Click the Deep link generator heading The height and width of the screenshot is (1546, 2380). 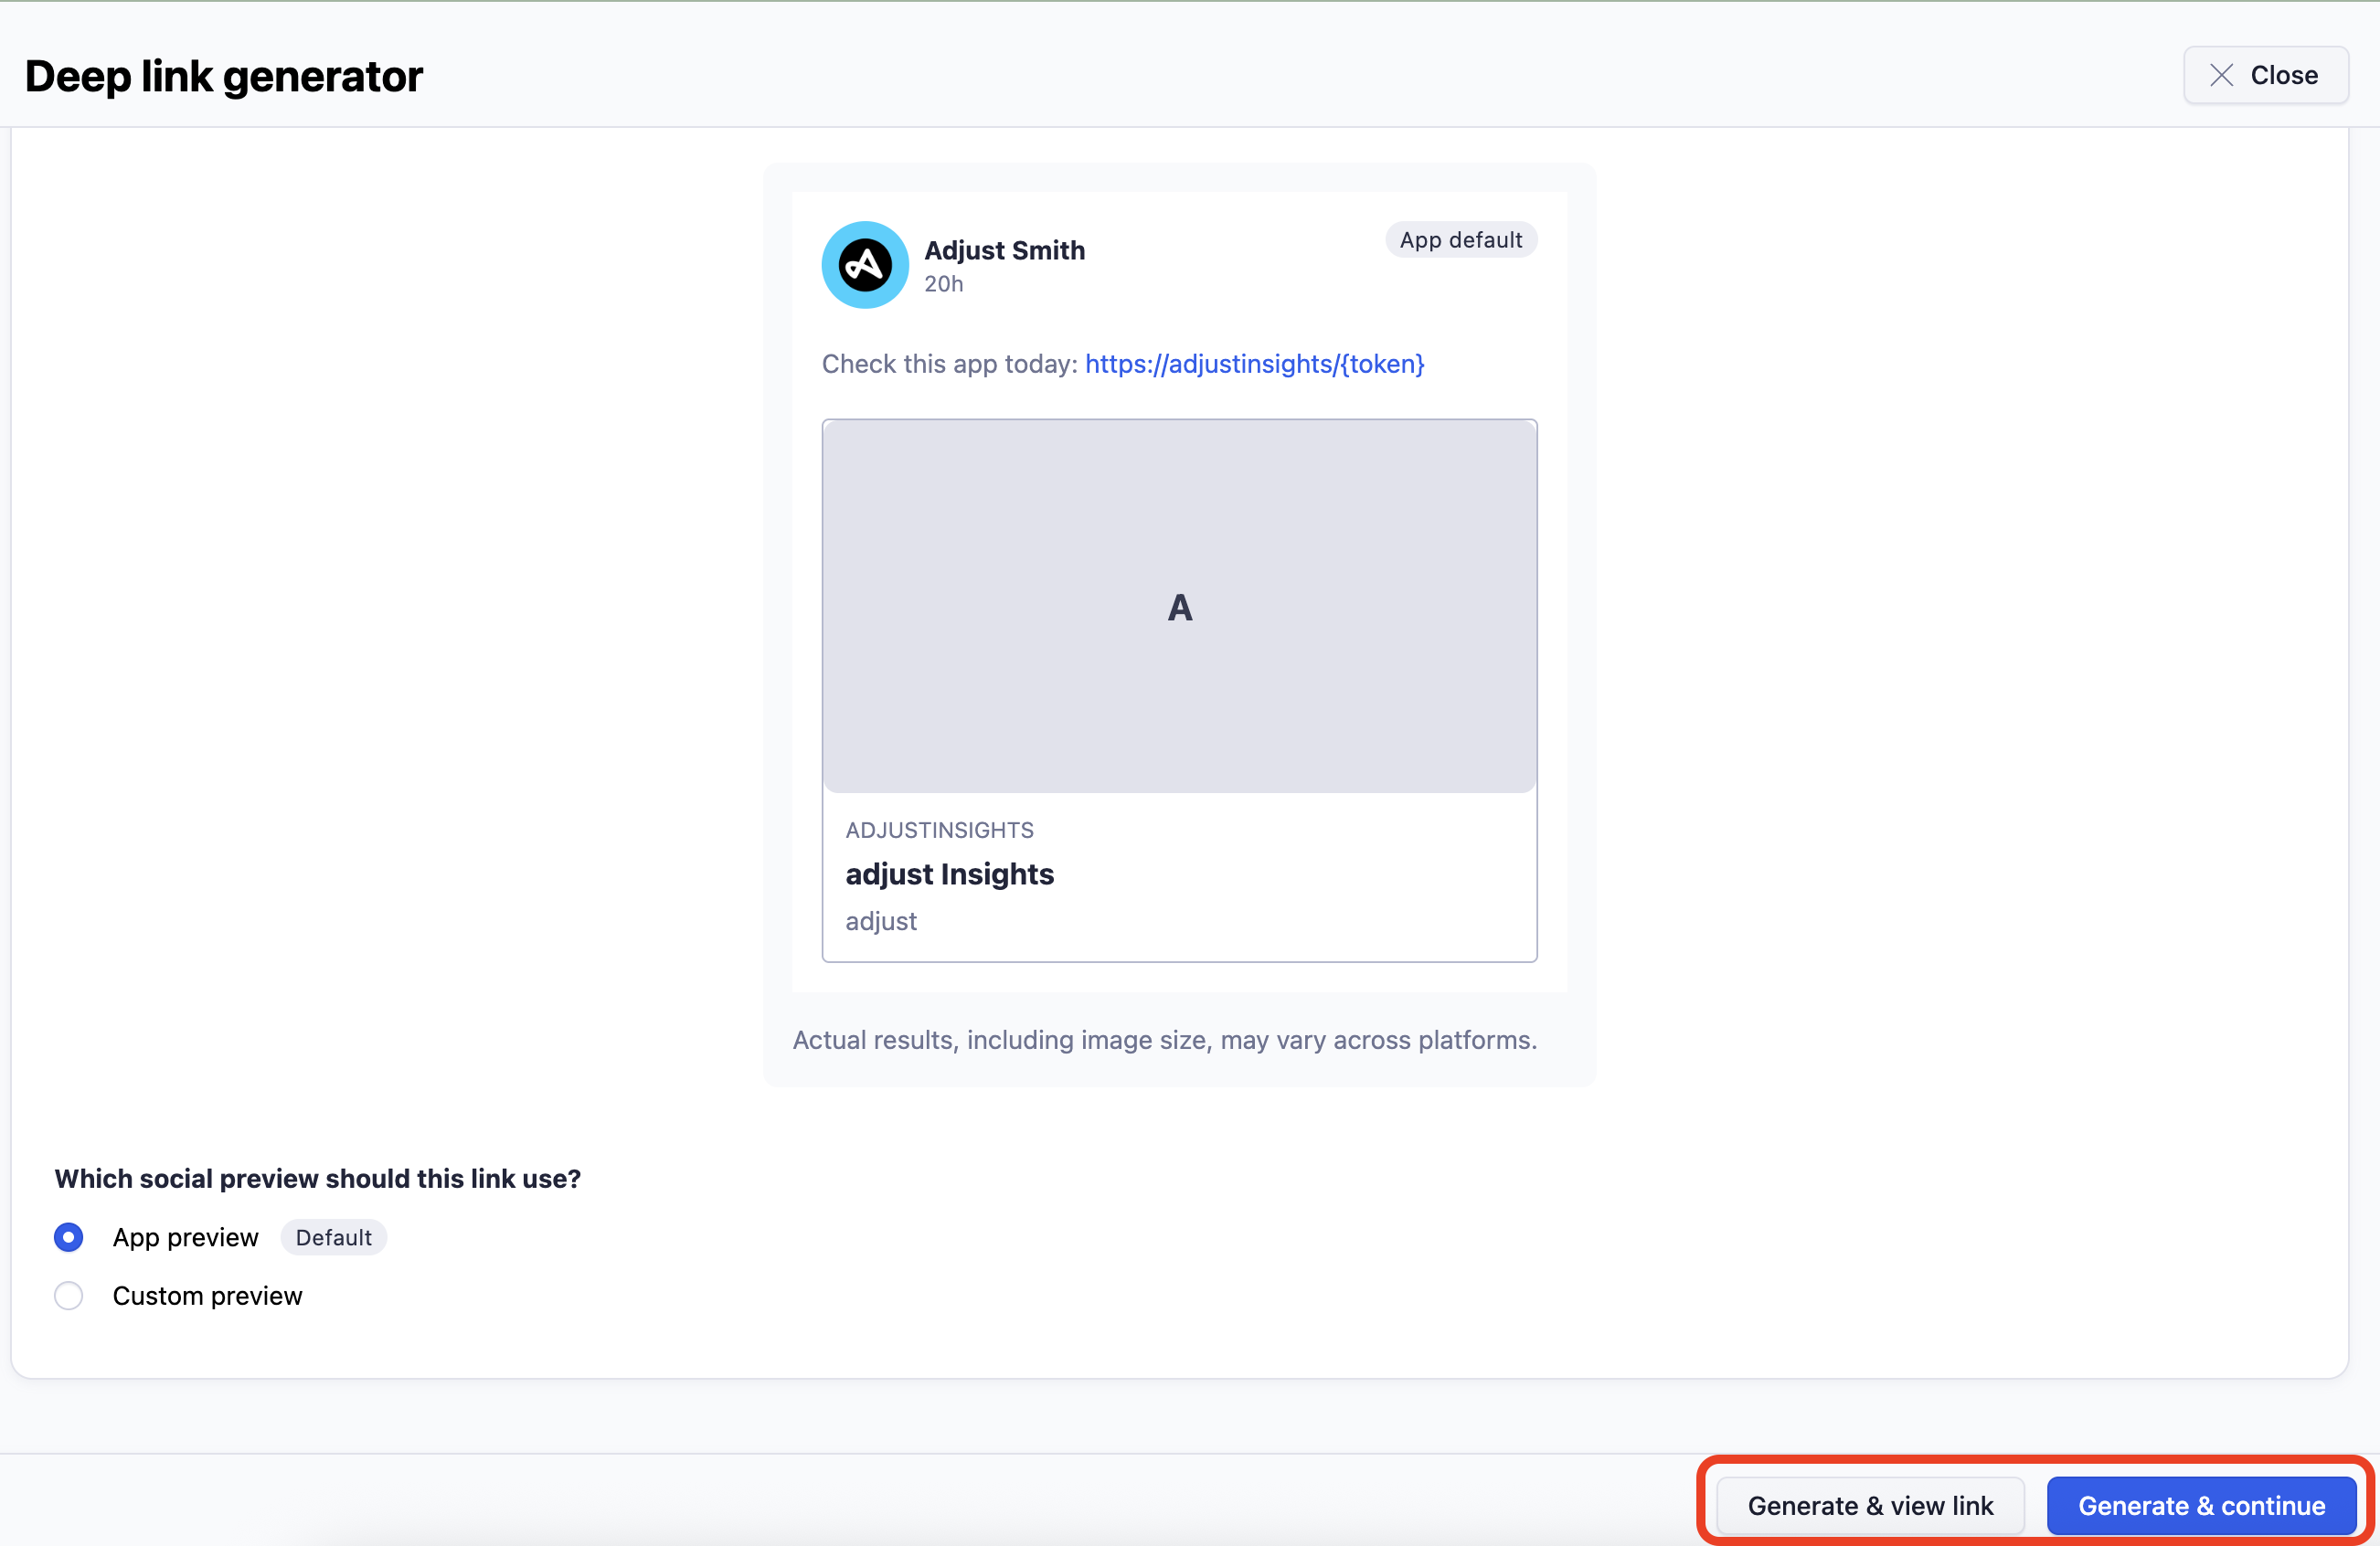(x=223, y=76)
